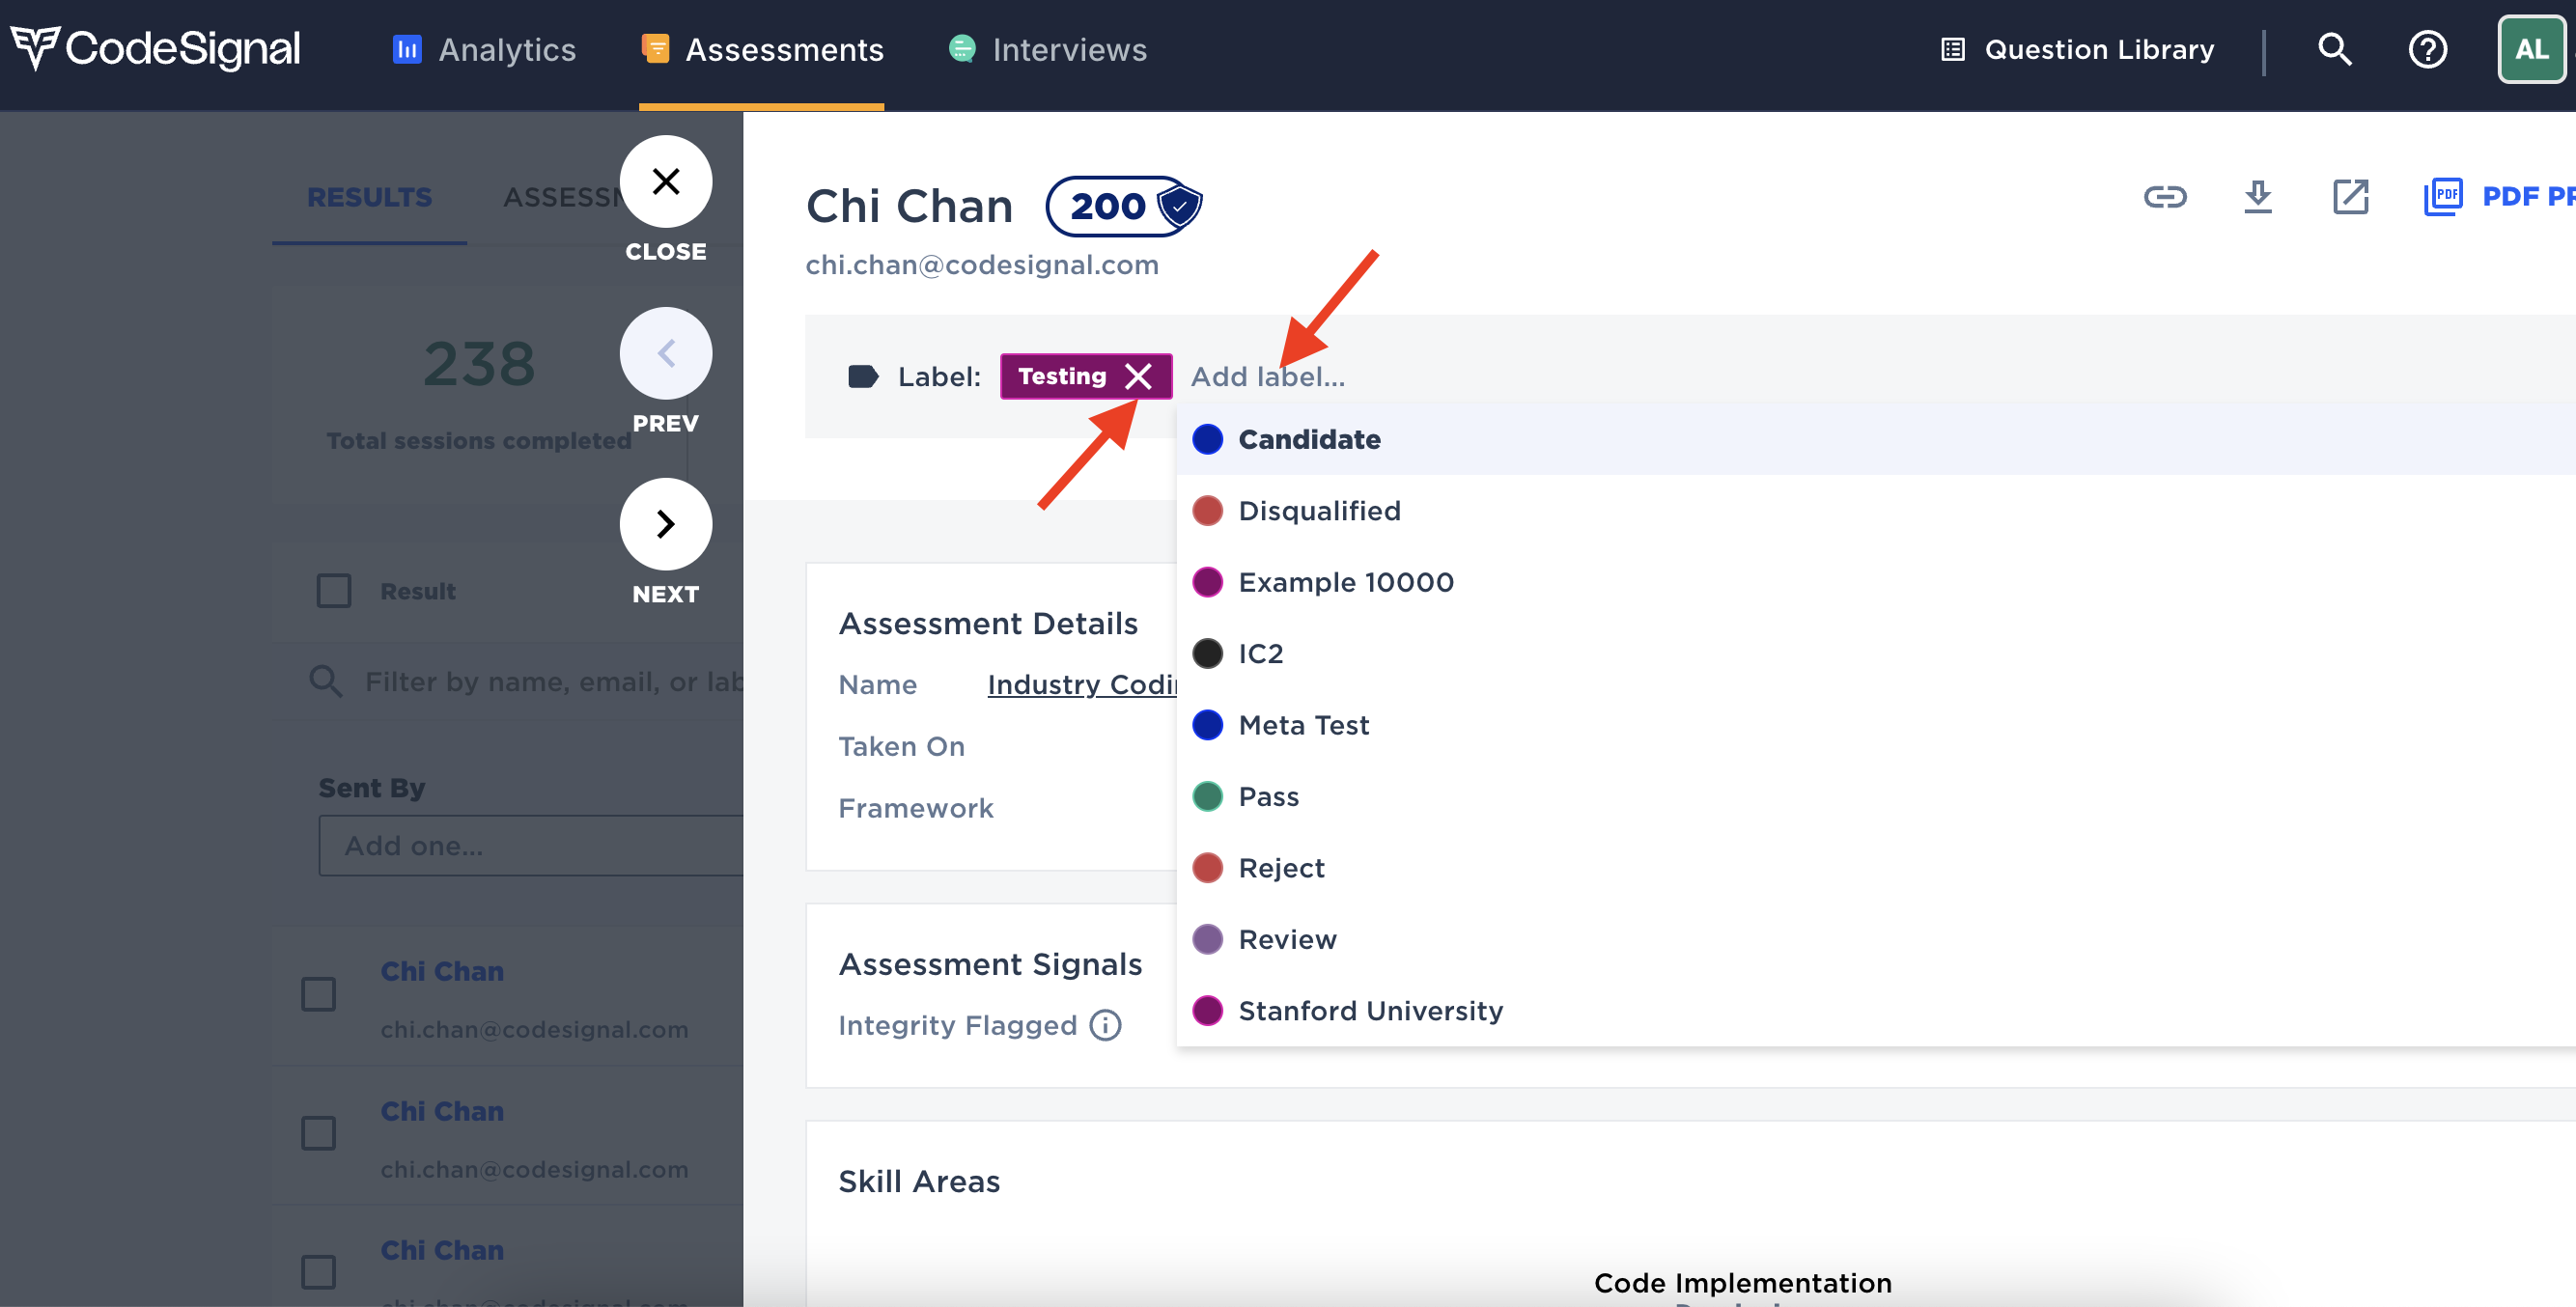This screenshot has height=1307, width=2576.
Task: Select the IC2 label option
Action: point(1875,654)
